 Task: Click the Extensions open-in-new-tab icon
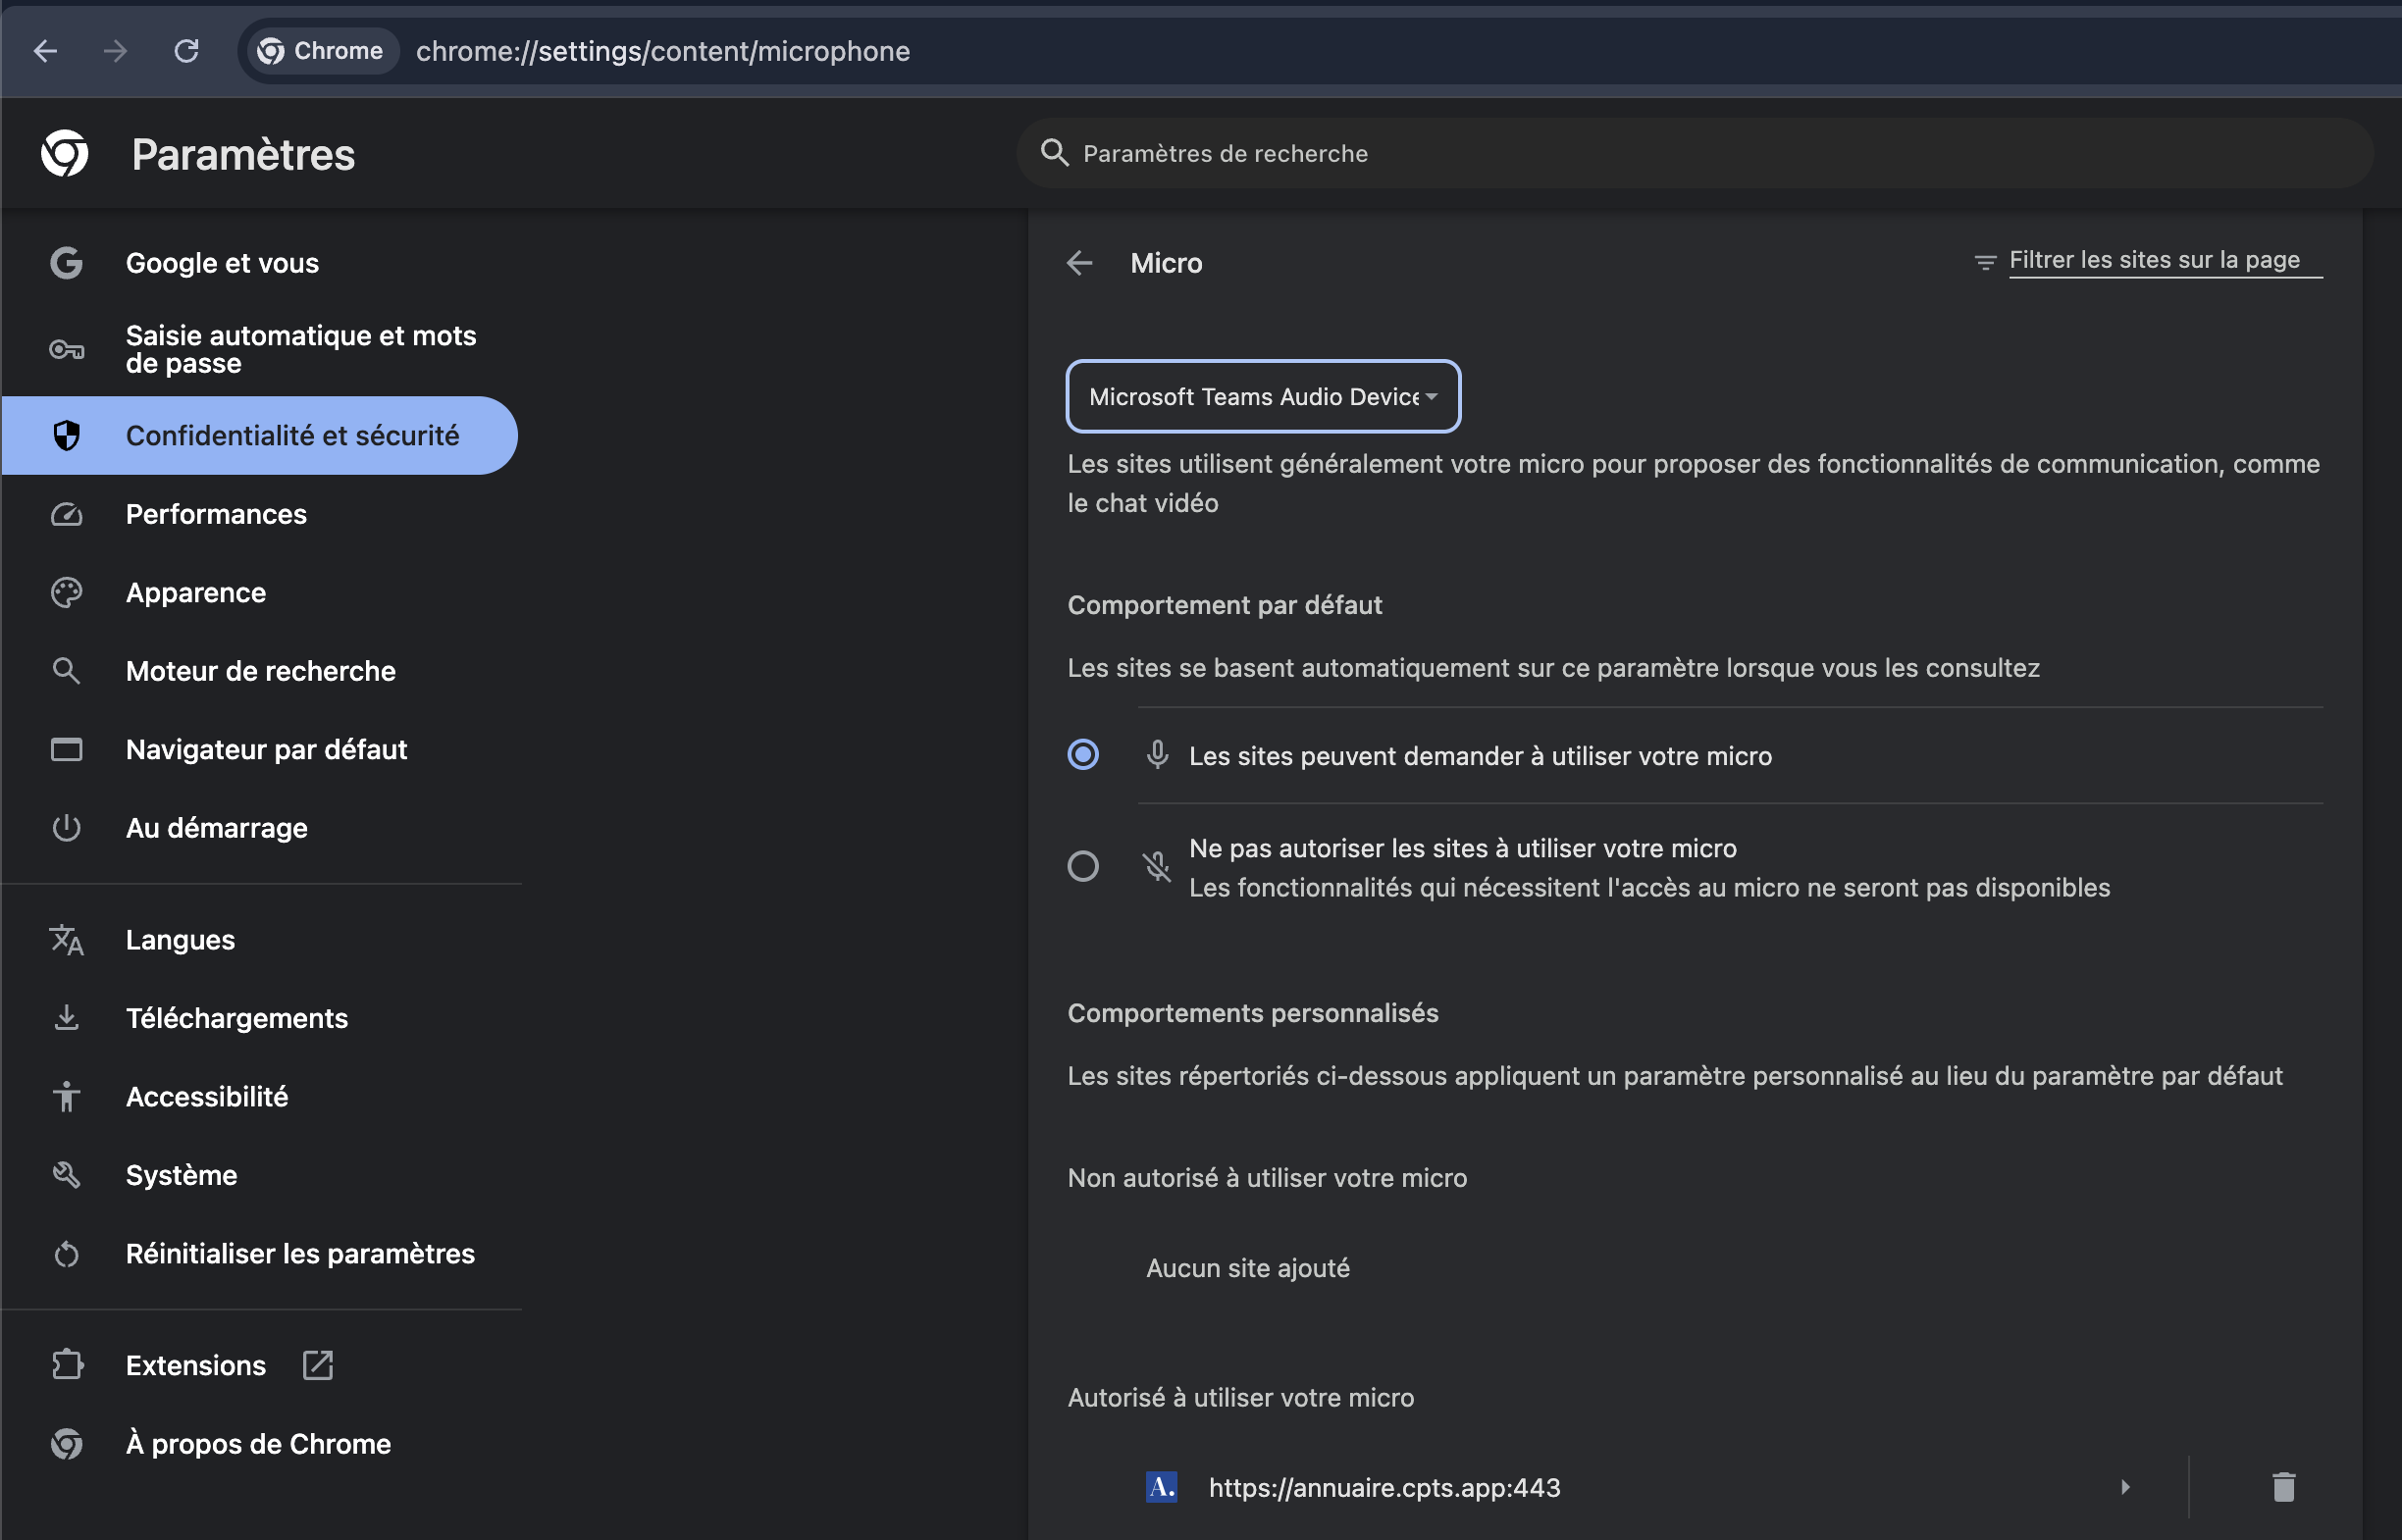click(x=318, y=1365)
